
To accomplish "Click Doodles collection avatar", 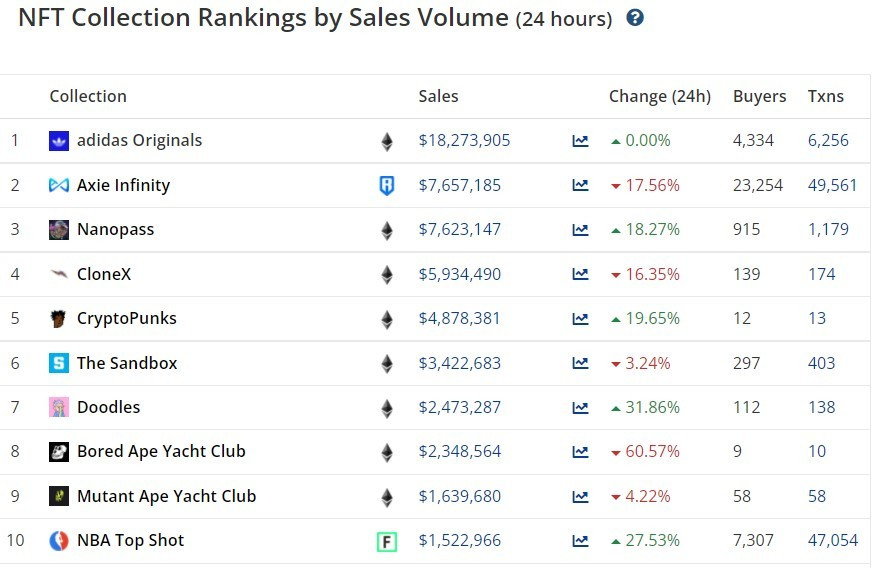I will point(59,408).
